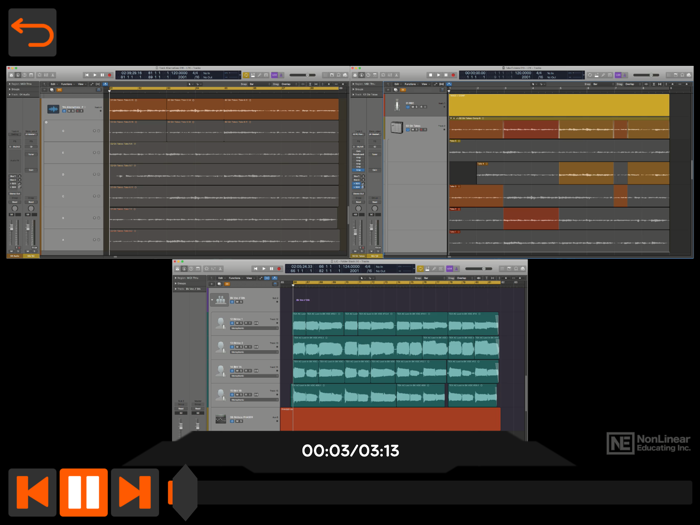Pause the tutorial video playback
Viewport: 700px width, 525px height.
83,492
